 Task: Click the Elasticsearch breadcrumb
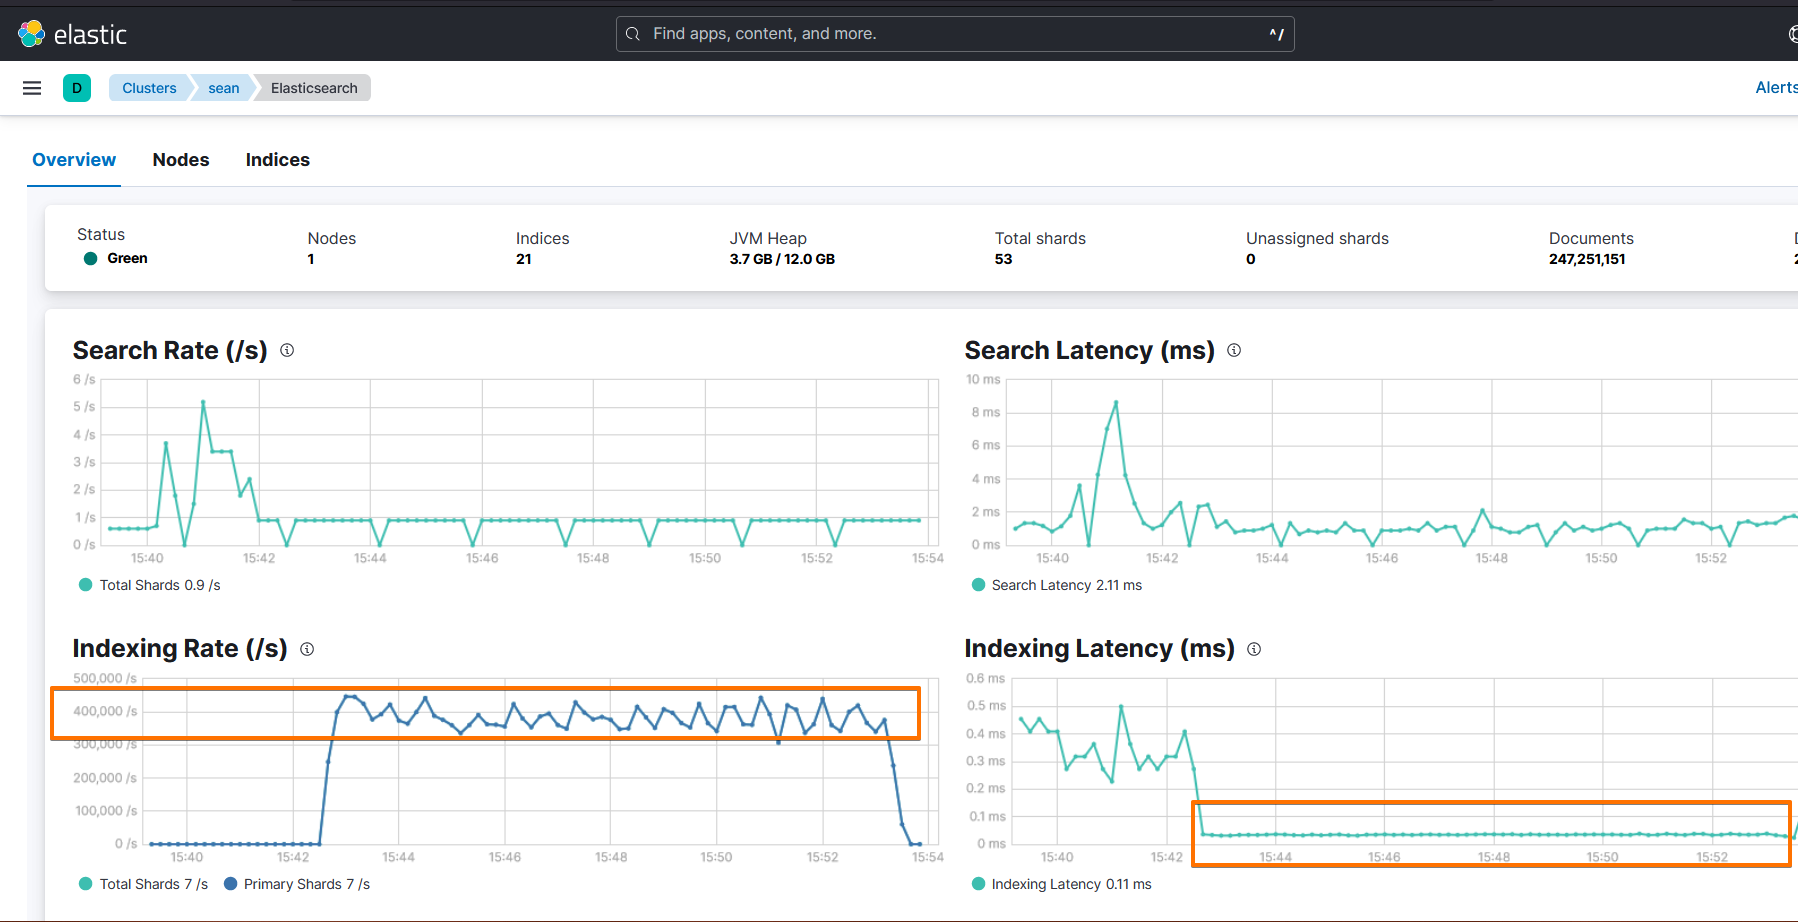coord(314,88)
